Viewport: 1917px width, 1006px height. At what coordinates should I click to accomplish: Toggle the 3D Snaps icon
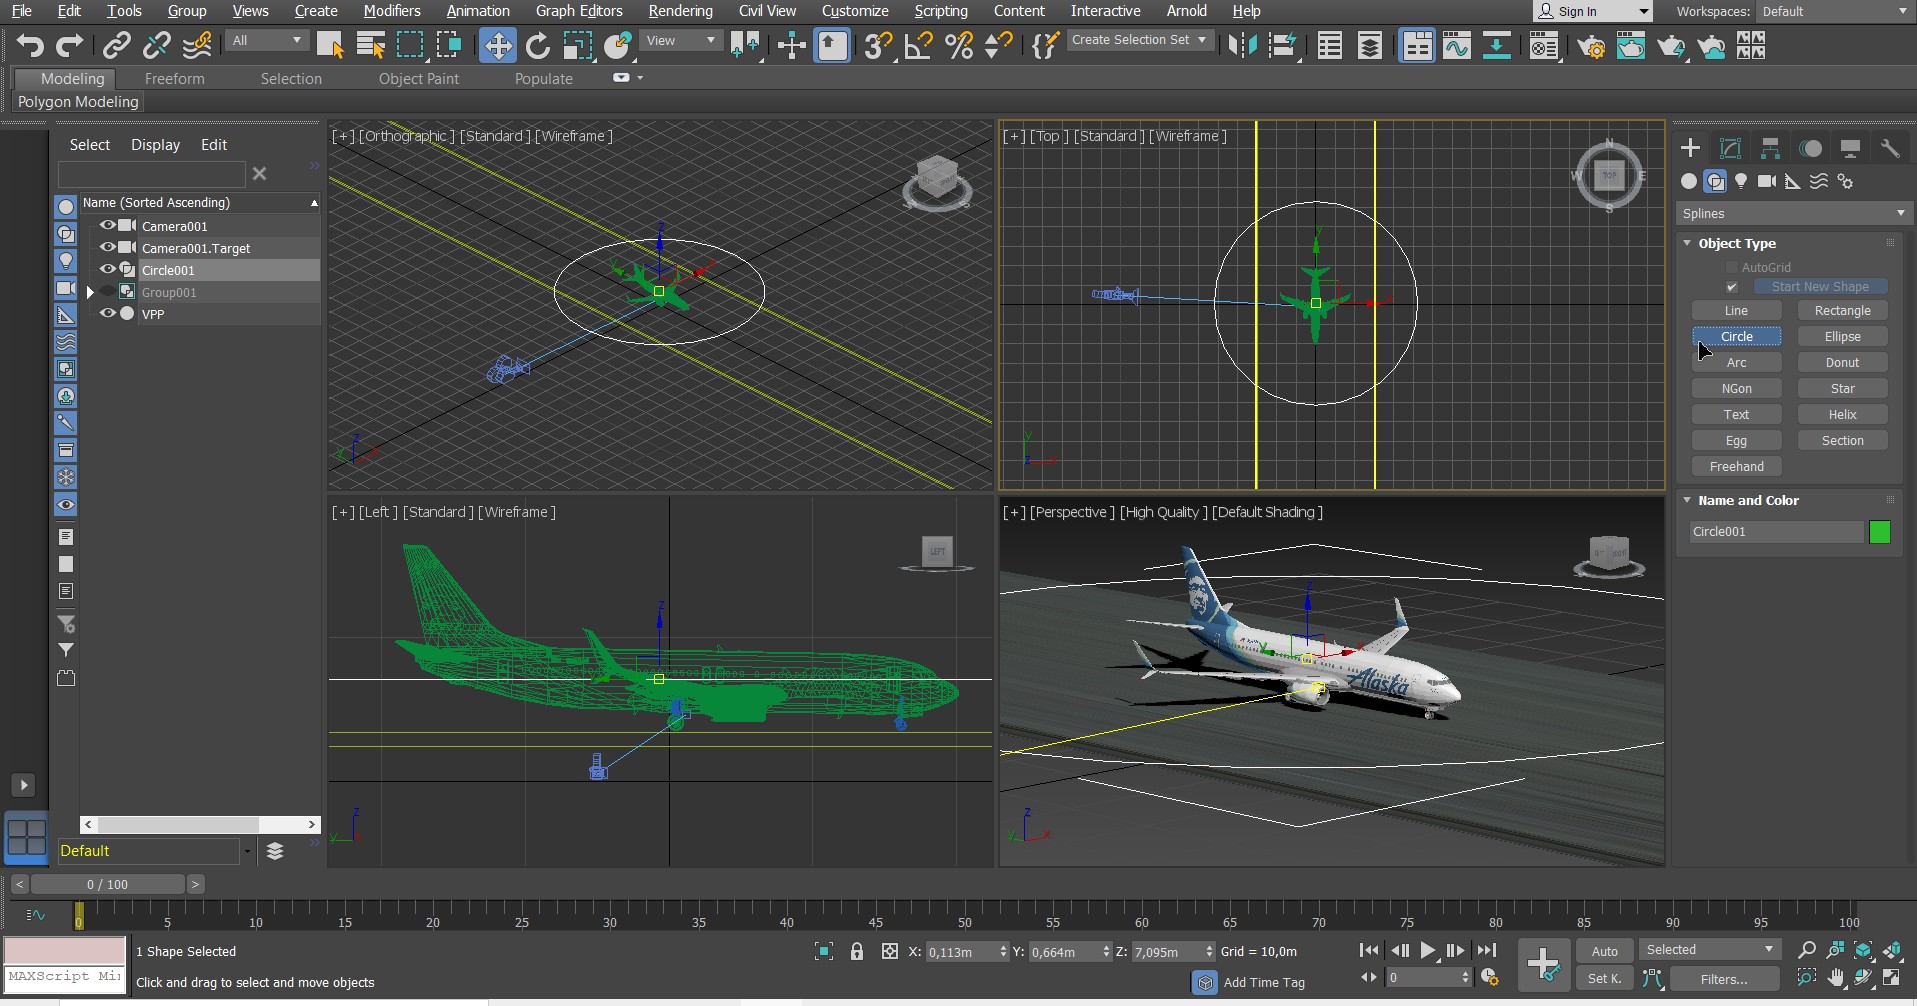(878, 46)
